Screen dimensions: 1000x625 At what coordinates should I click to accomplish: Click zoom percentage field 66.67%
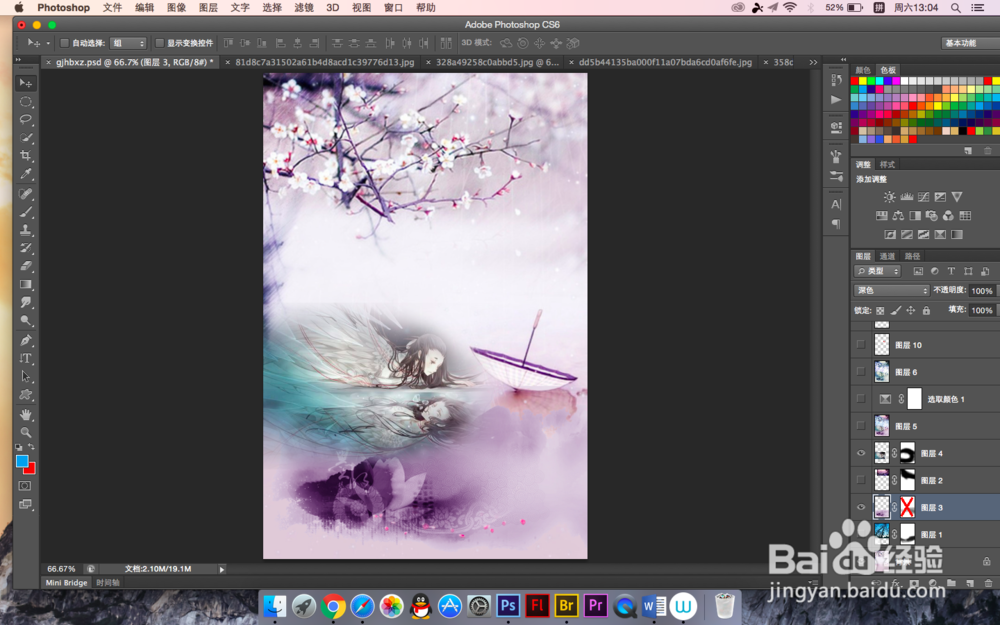coord(61,569)
